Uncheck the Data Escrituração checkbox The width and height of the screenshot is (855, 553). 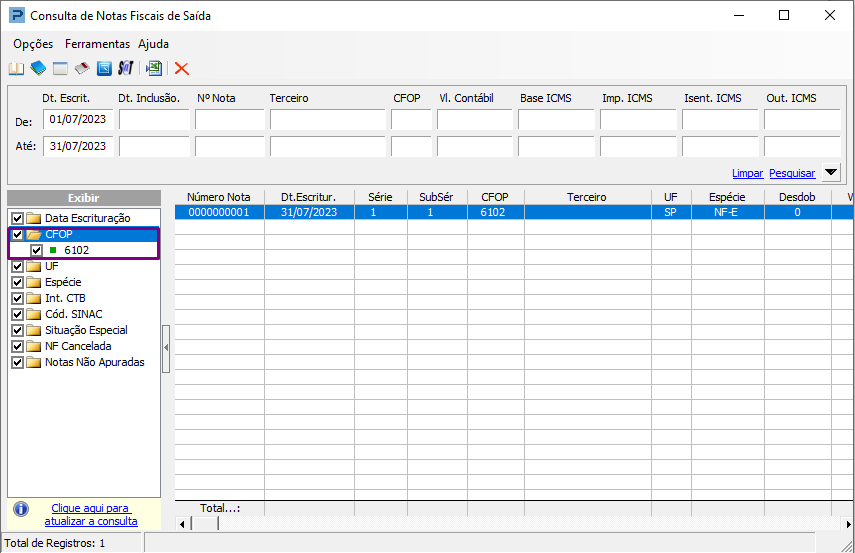point(17,218)
